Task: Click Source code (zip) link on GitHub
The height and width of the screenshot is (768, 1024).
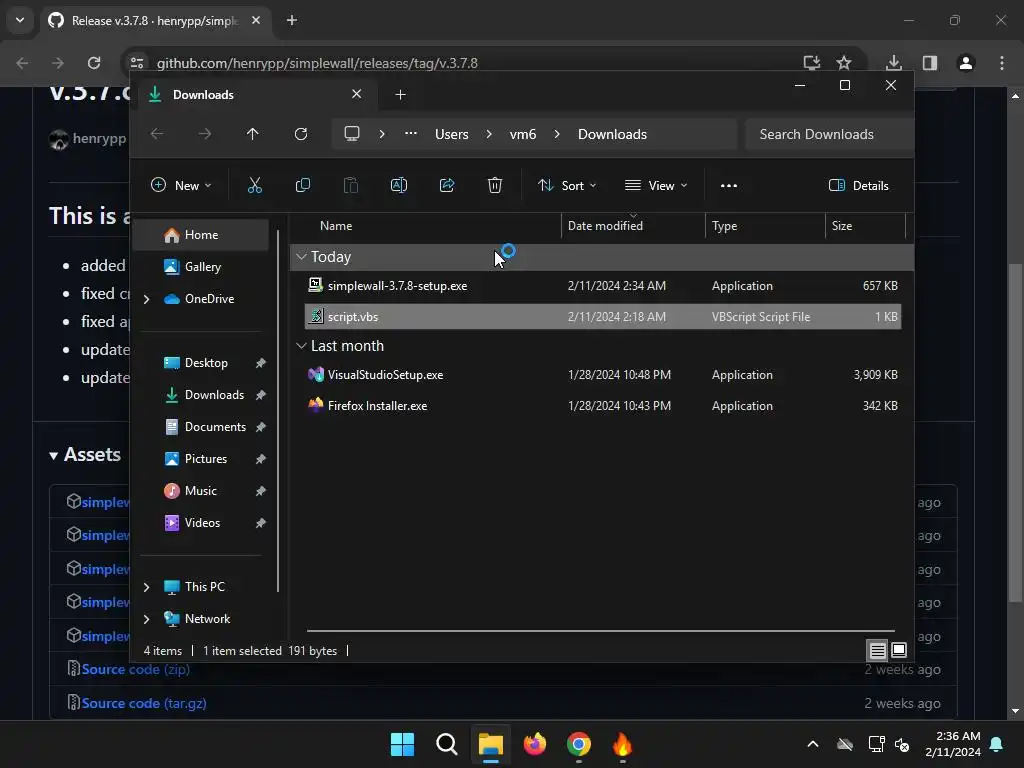Action: pyautogui.click(x=135, y=669)
